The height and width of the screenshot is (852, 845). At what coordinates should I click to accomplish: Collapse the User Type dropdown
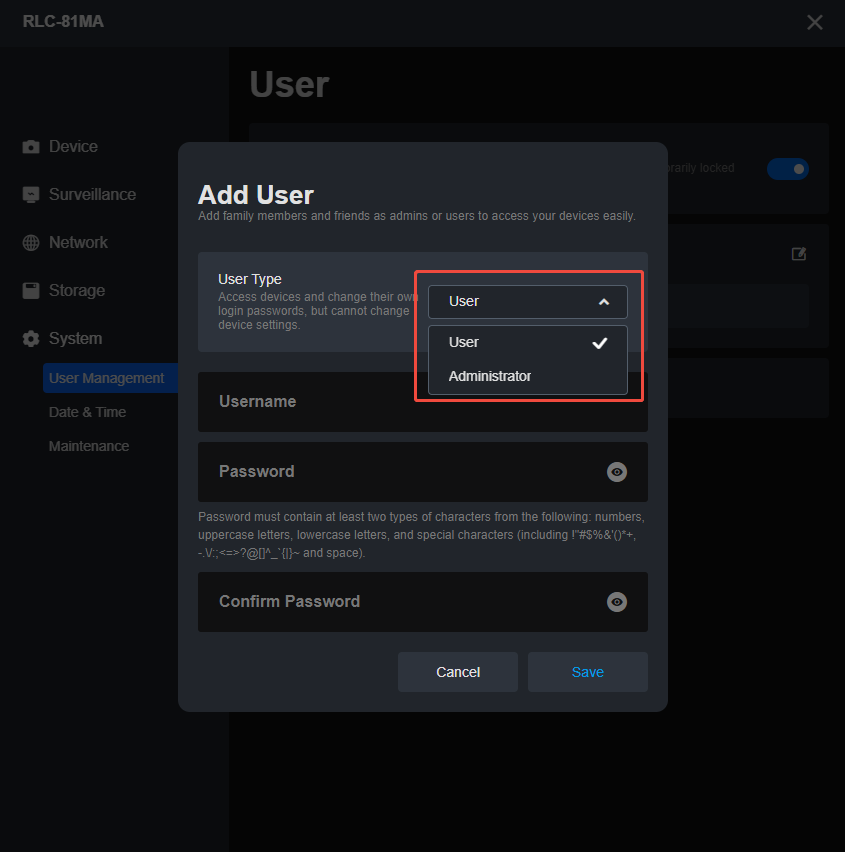click(x=527, y=301)
